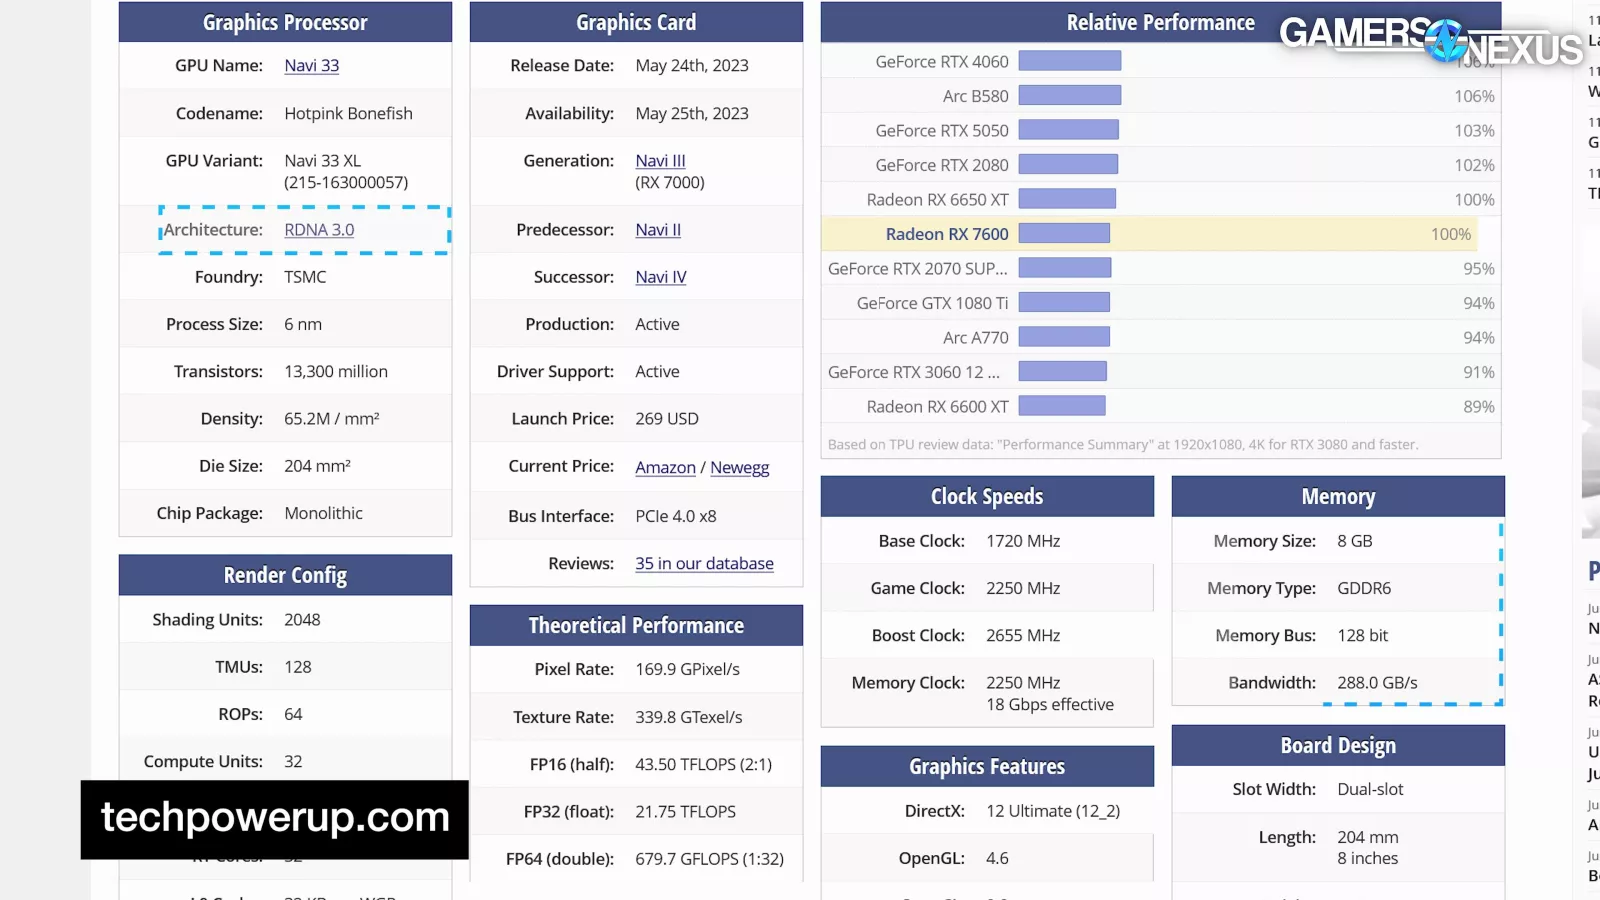This screenshot has height=900, width=1600.
Task: Click the ROPs value '64'
Action: (x=293, y=715)
